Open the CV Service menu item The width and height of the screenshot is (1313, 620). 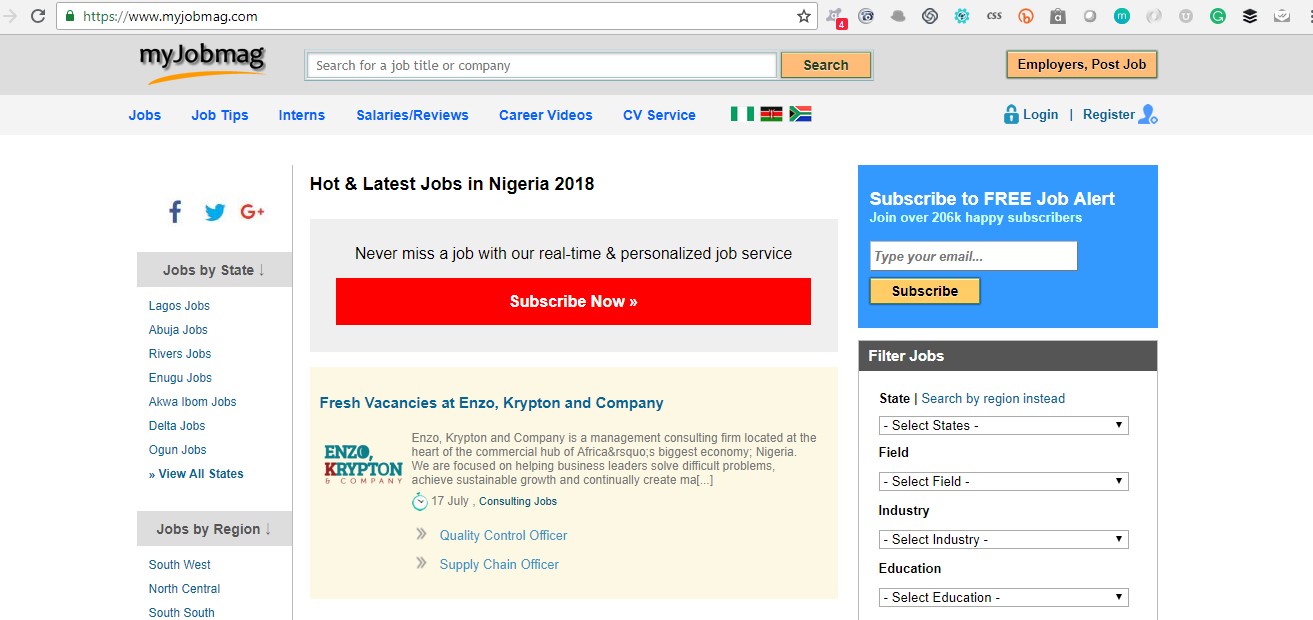[x=659, y=115]
